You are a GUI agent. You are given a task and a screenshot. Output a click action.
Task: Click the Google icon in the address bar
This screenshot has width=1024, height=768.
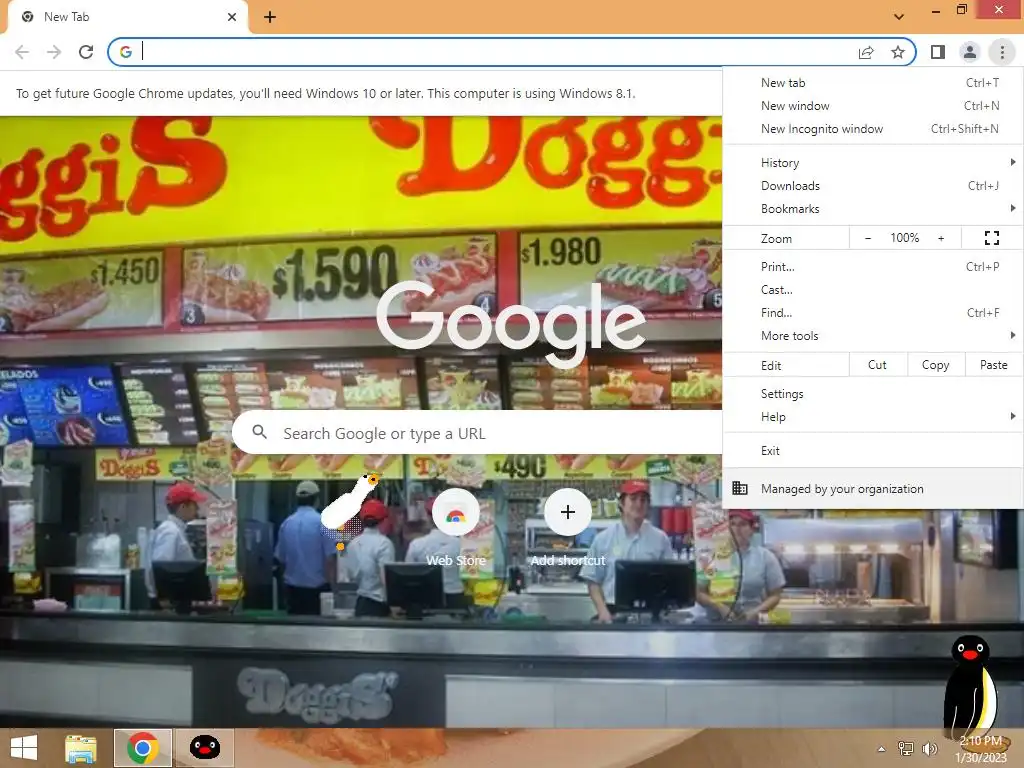(126, 52)
